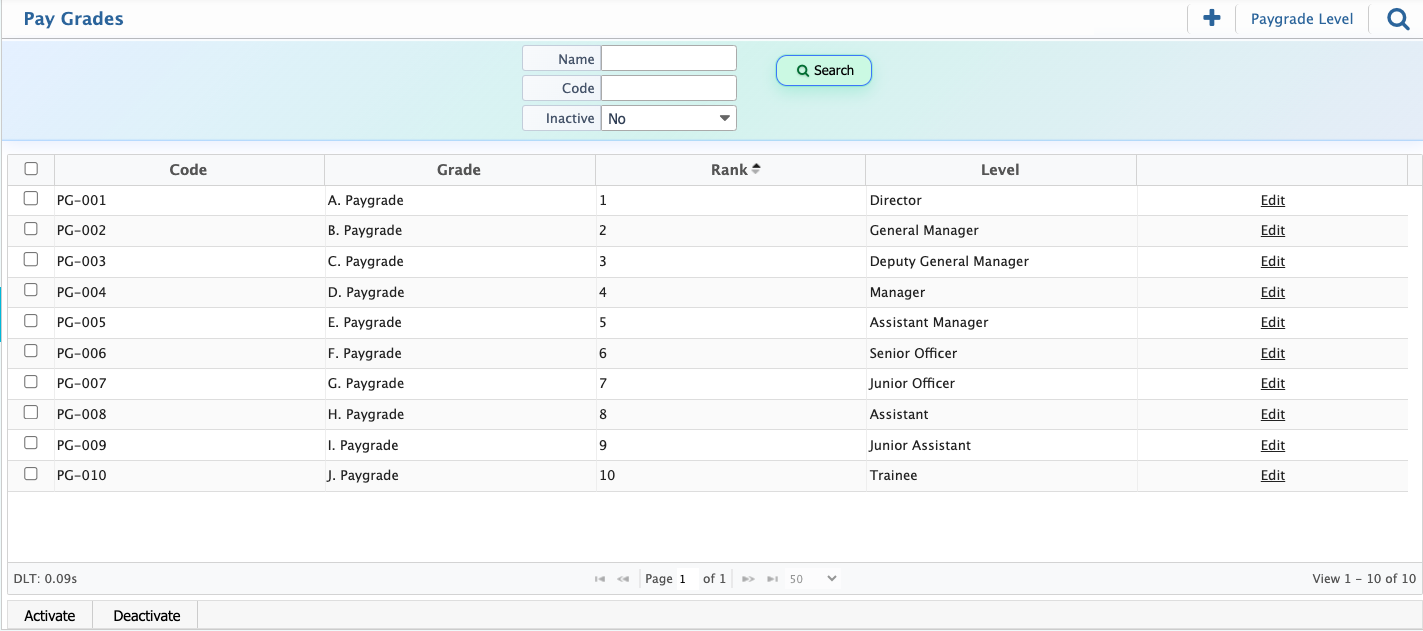This screenshot has height=631, width=1423.
Task: Open search via the magnifier icon
Action: click(x=1398, y=19)
